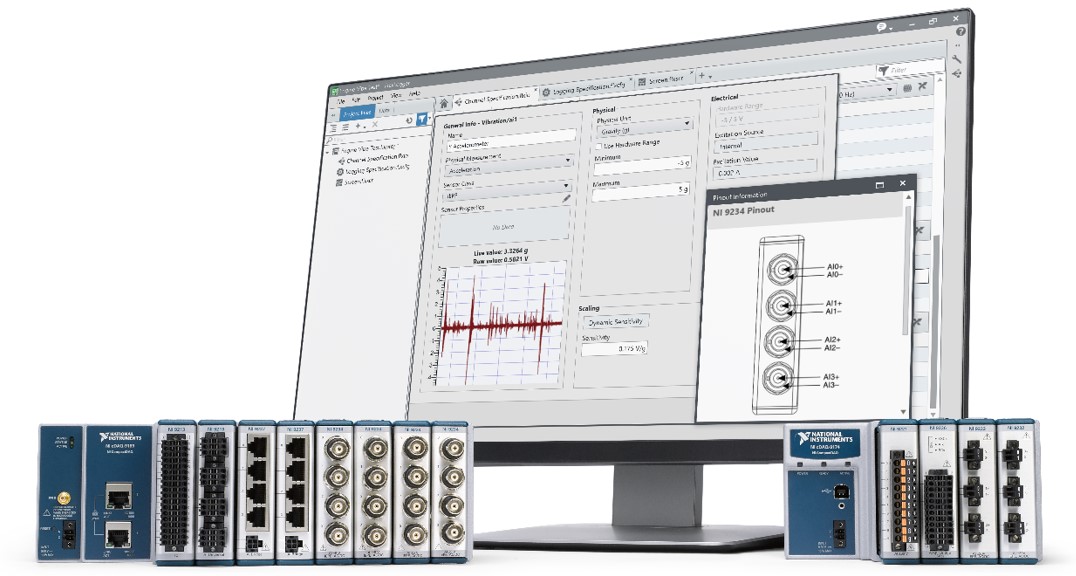This screenshot has height=576, width=1076.
Task: Click the pencil icon beside Sensor Class
Action: click(569, 199)
